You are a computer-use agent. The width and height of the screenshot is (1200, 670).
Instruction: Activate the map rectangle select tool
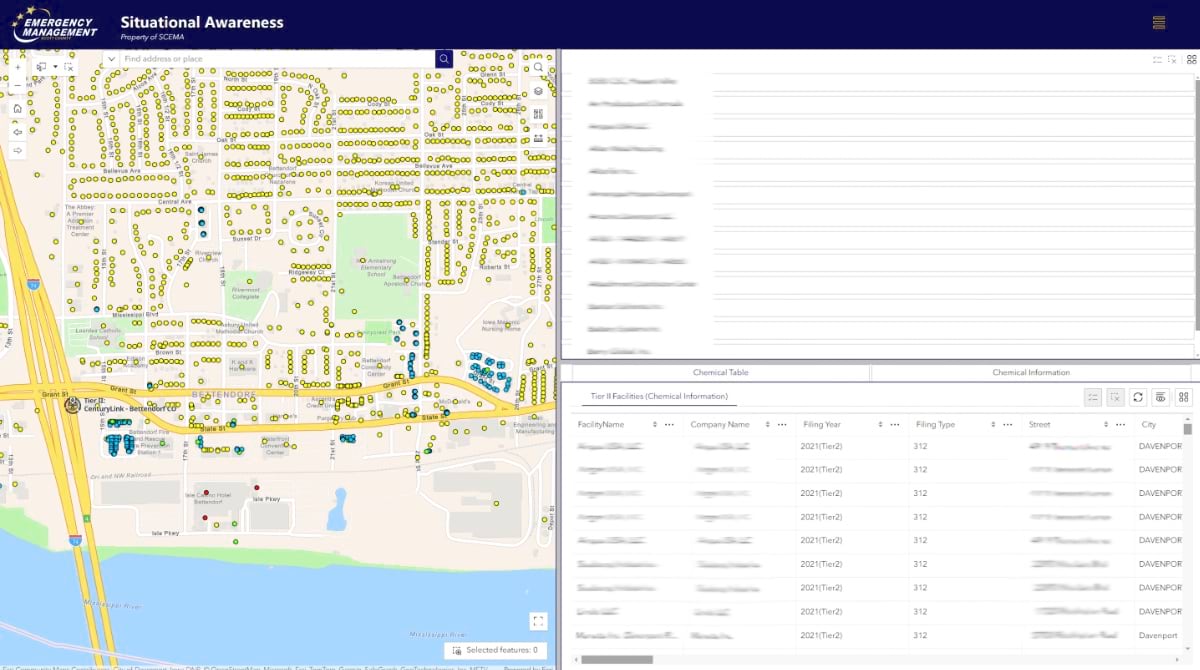(41, 67)
